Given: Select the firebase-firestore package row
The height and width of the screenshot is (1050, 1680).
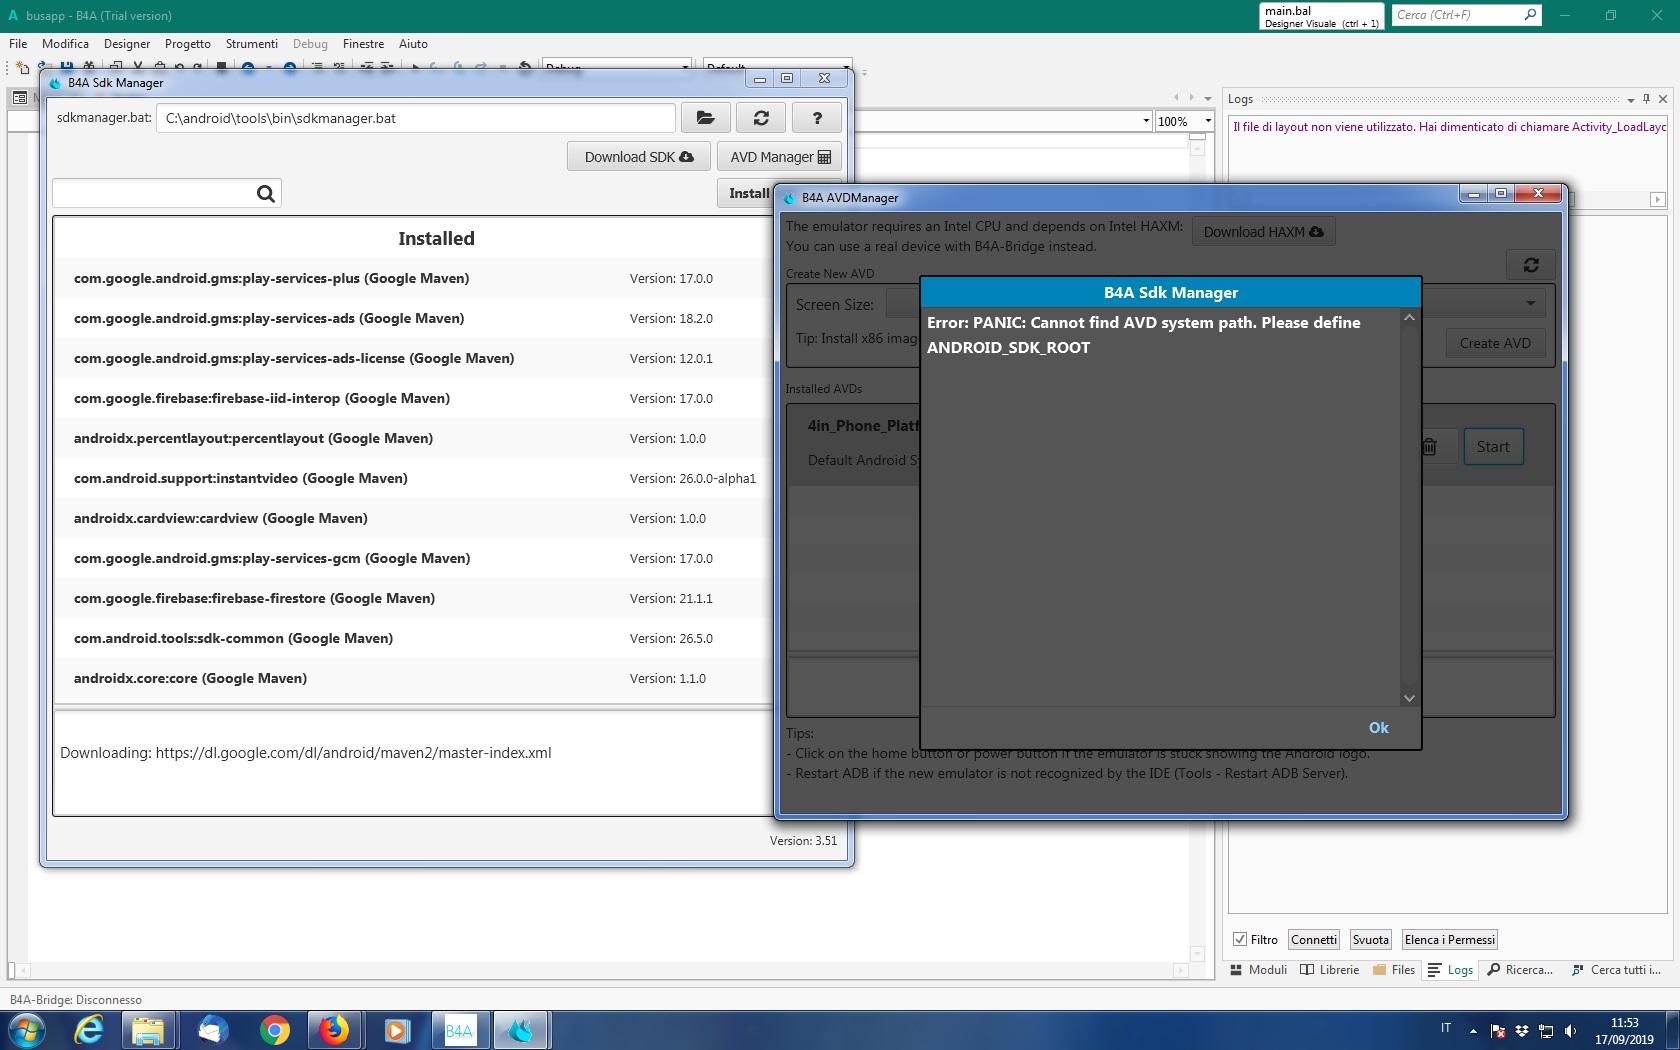Looking at the screenshot, I should coord(414,598).
